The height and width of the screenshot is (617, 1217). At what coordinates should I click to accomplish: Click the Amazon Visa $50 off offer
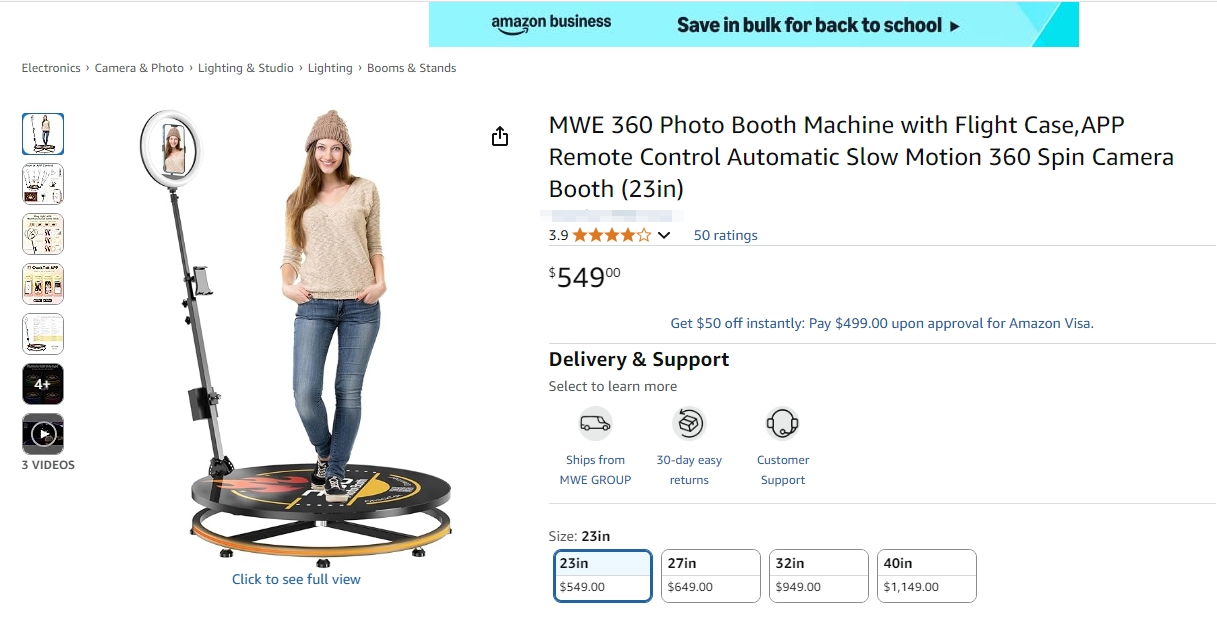click(882, 323)
